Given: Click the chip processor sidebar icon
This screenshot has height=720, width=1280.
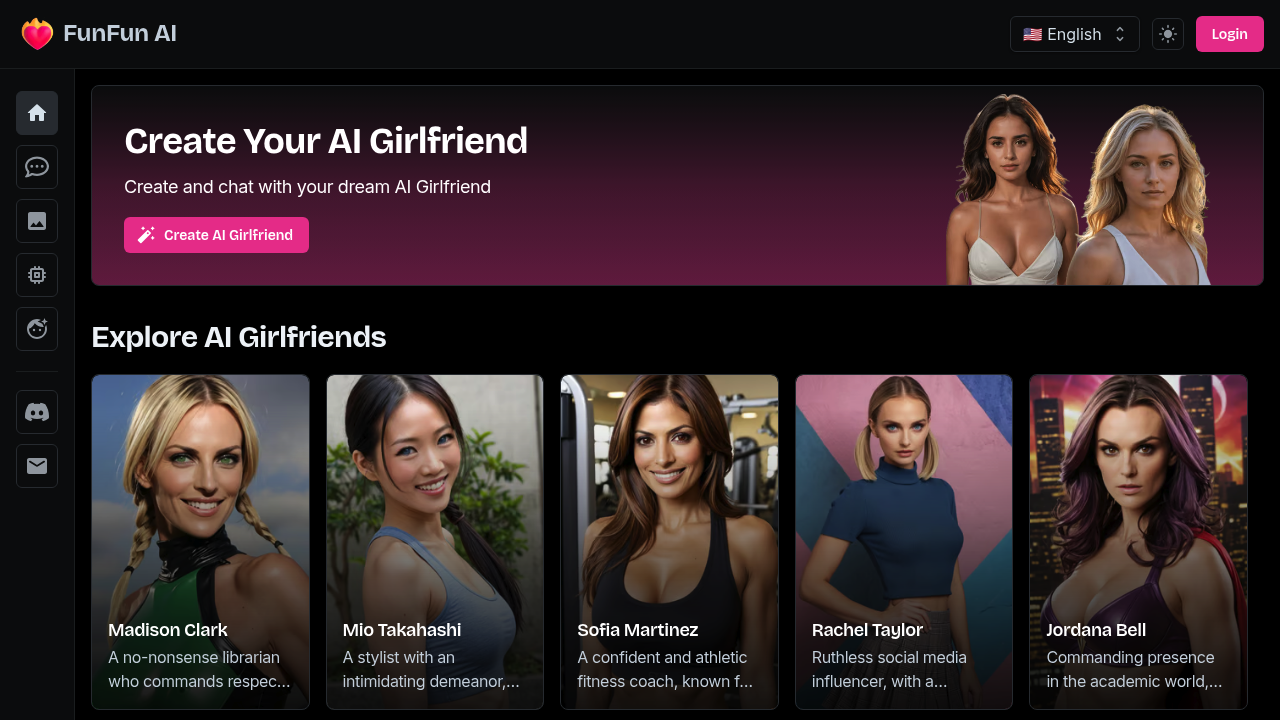Looking at the screenshot, I should [37, 275].
